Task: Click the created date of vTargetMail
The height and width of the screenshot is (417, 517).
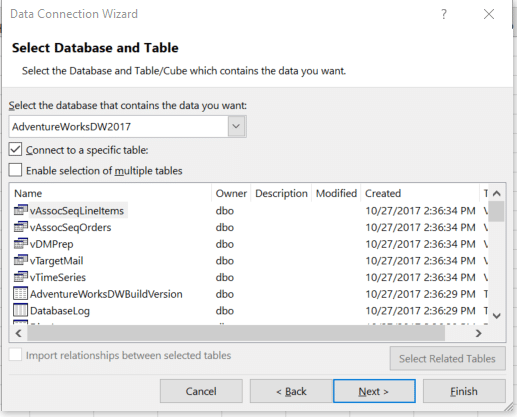Action: tap(420, 260)
